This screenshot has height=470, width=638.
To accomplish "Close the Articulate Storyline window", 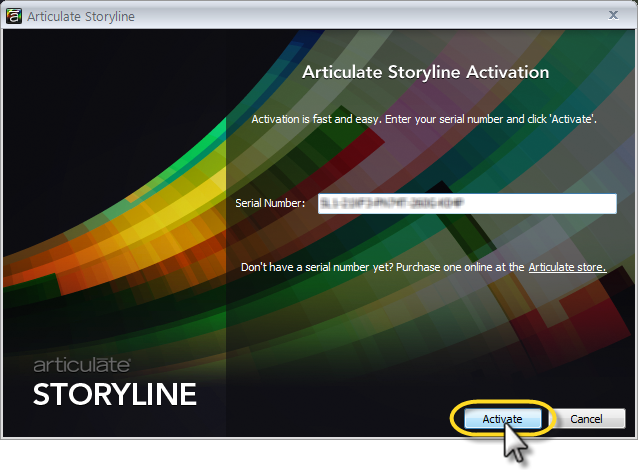I will point(613,15).
